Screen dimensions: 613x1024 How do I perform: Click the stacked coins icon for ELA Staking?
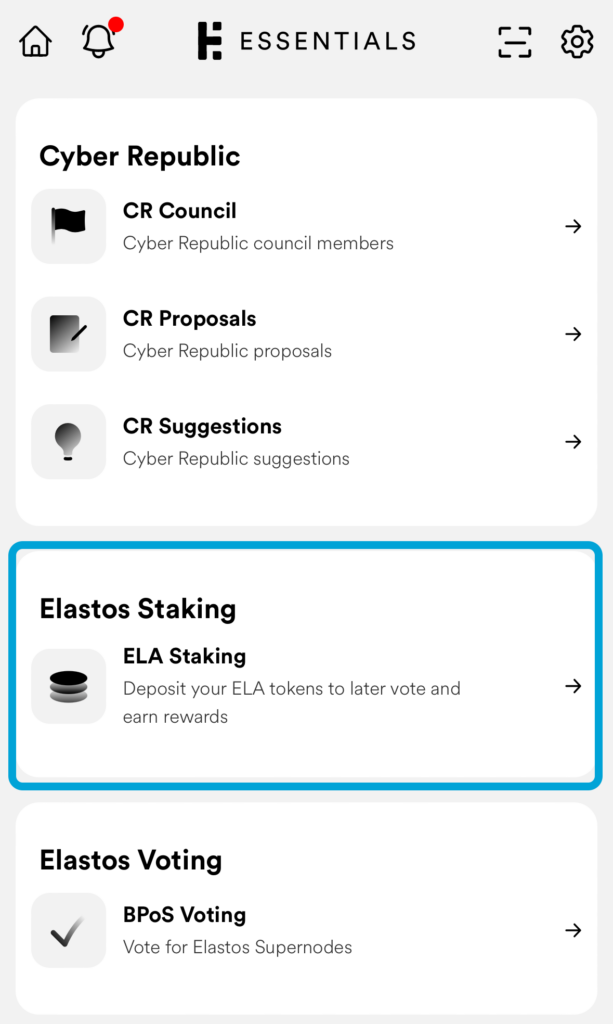pos(68,686)
